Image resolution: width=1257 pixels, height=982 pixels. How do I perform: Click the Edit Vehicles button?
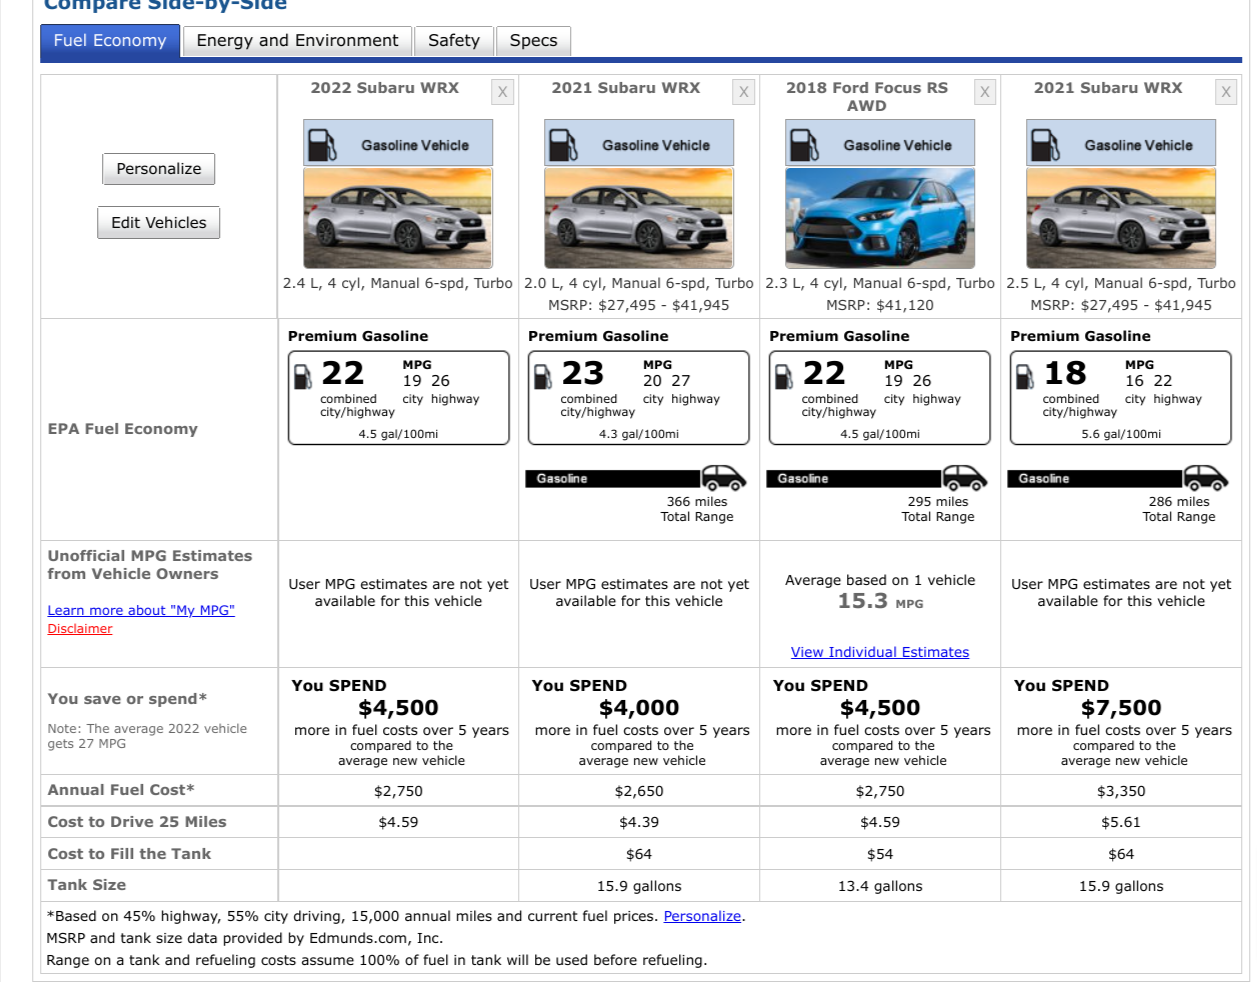point(158,223)
